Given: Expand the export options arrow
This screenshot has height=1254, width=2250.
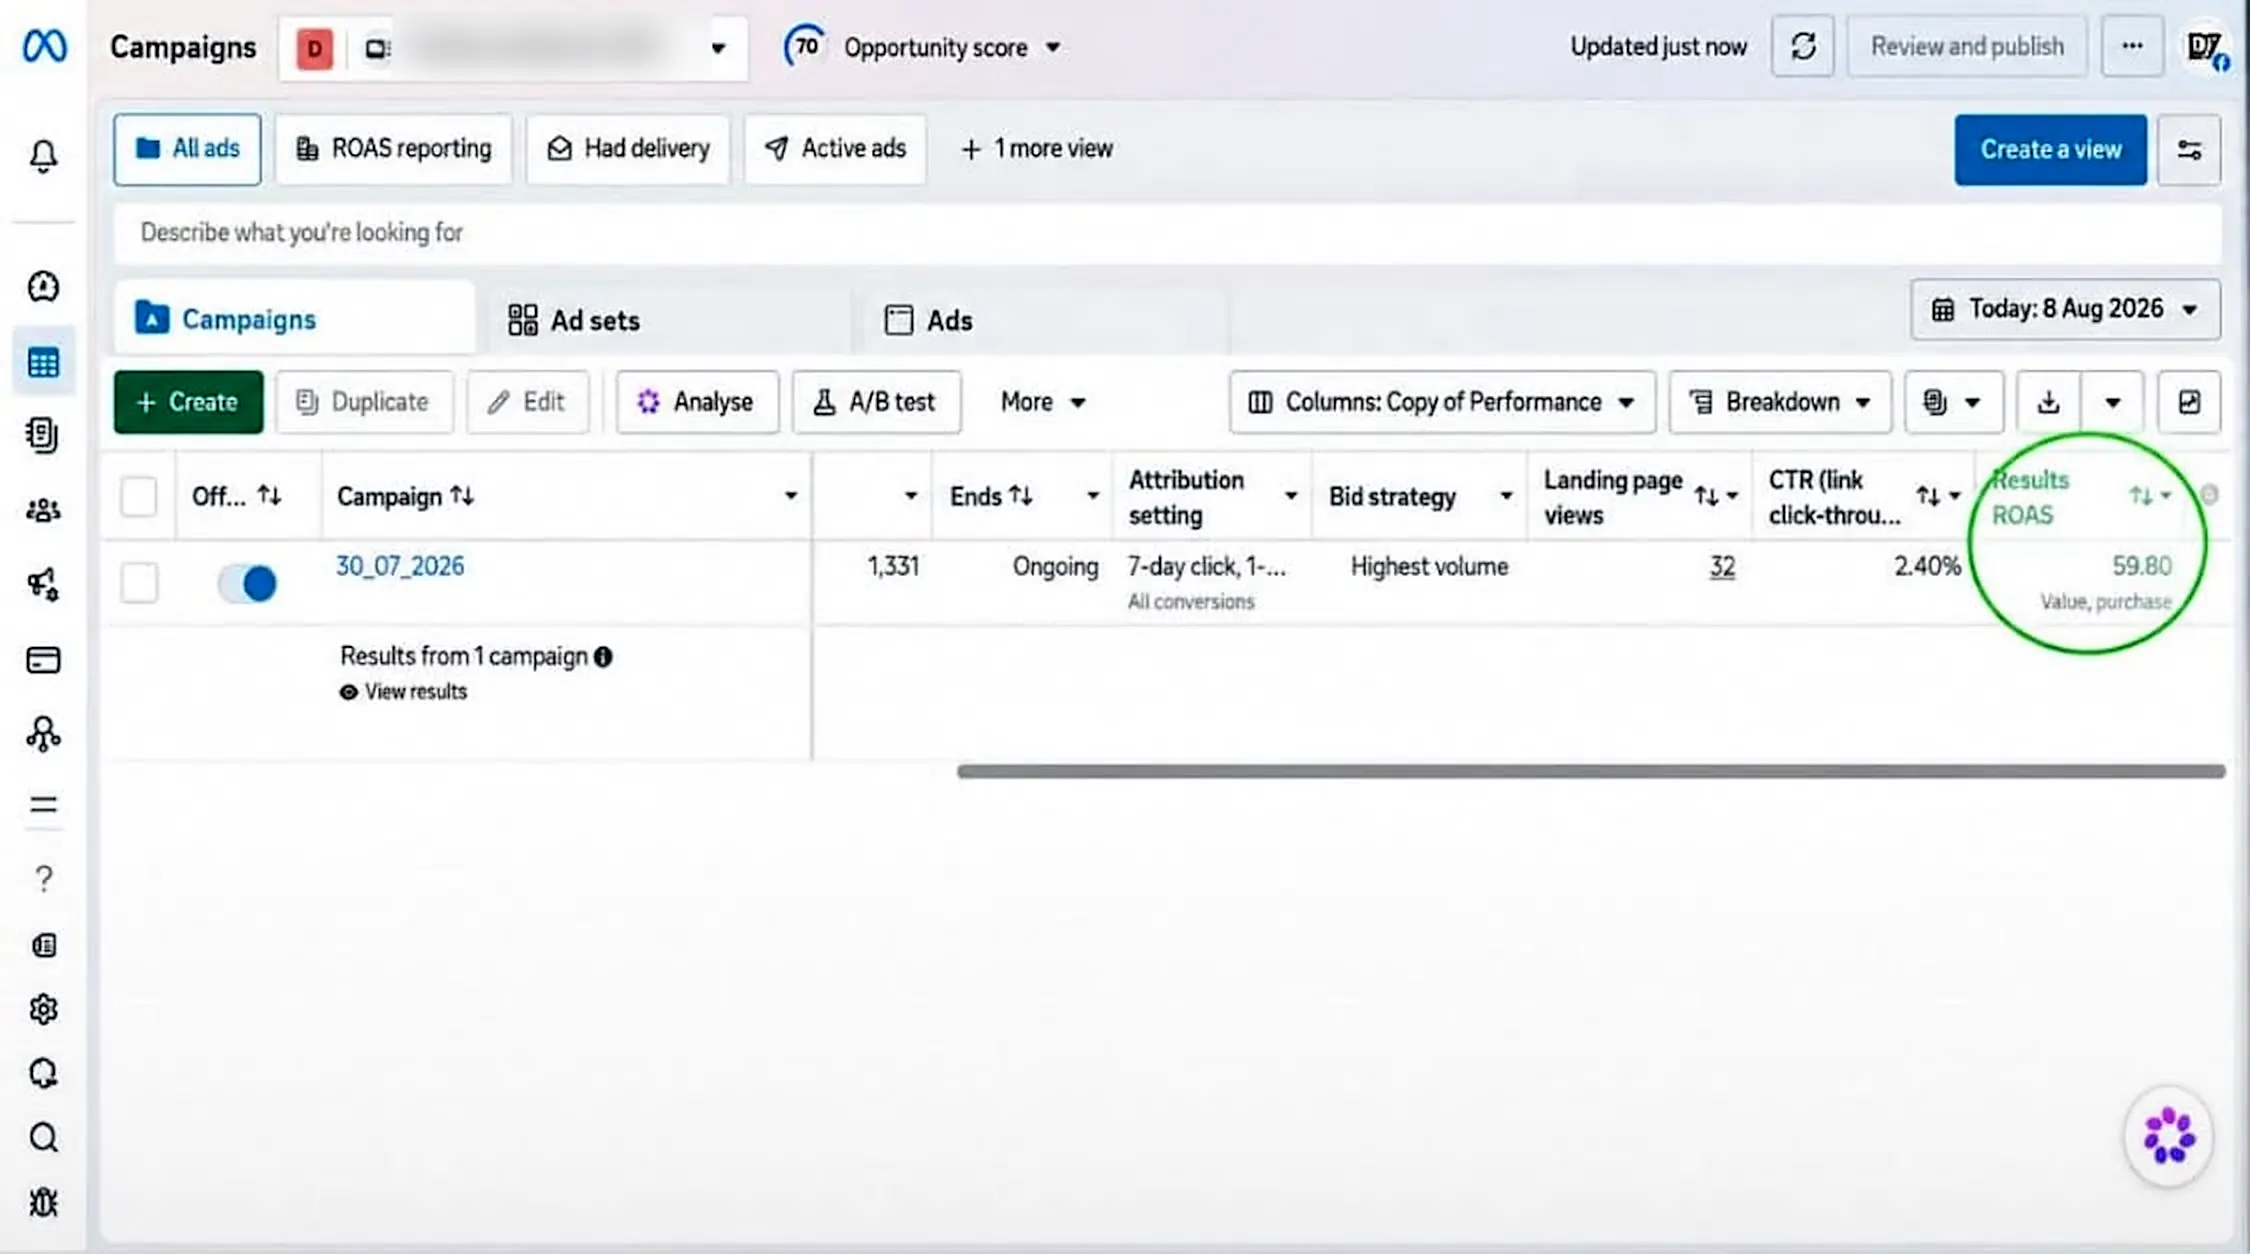Looking at the screenshot, I should (x=2112, y=402).
